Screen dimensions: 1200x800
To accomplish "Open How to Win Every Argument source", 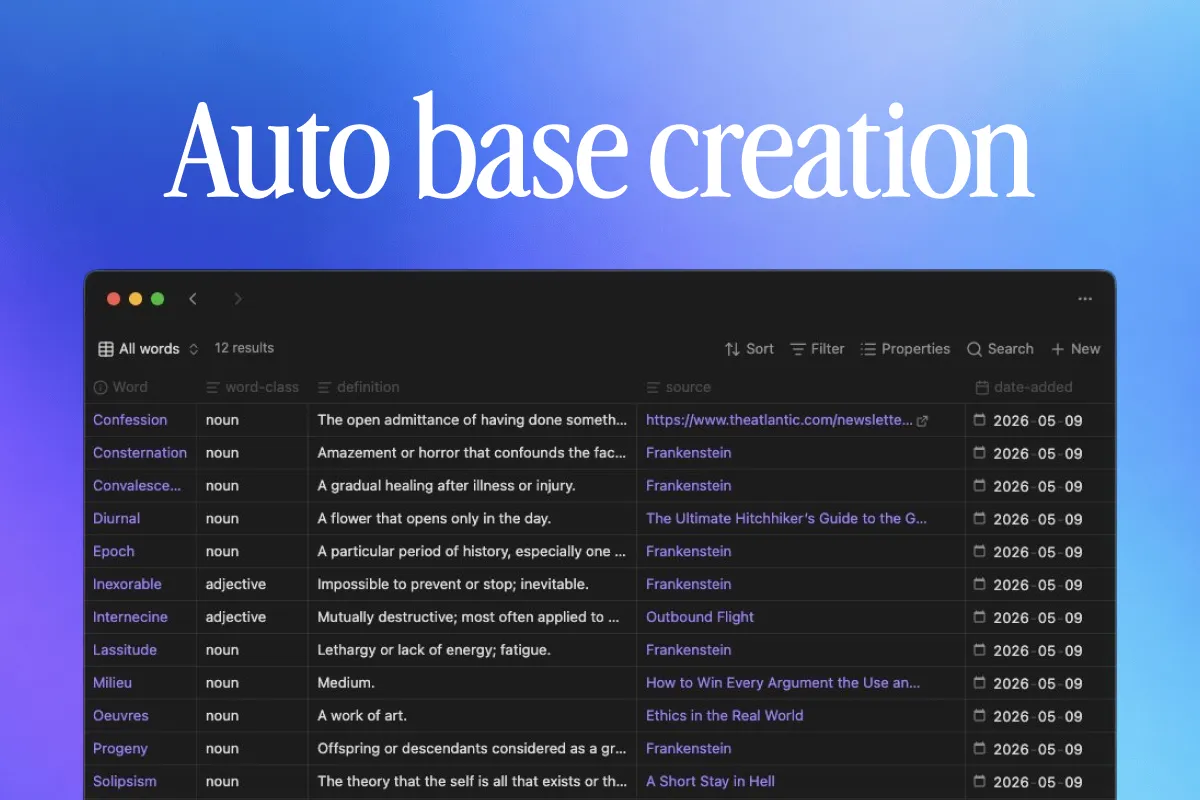I will tap(783, 683).
